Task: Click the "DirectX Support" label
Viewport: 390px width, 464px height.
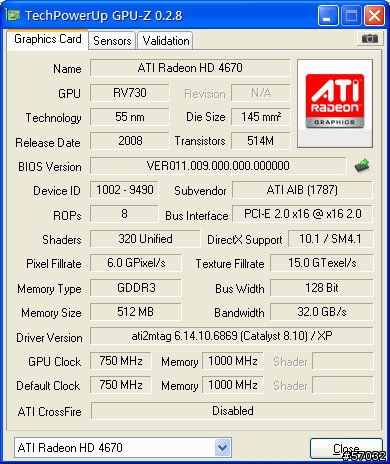Action: pyautogui.click(x=245, y=240)
